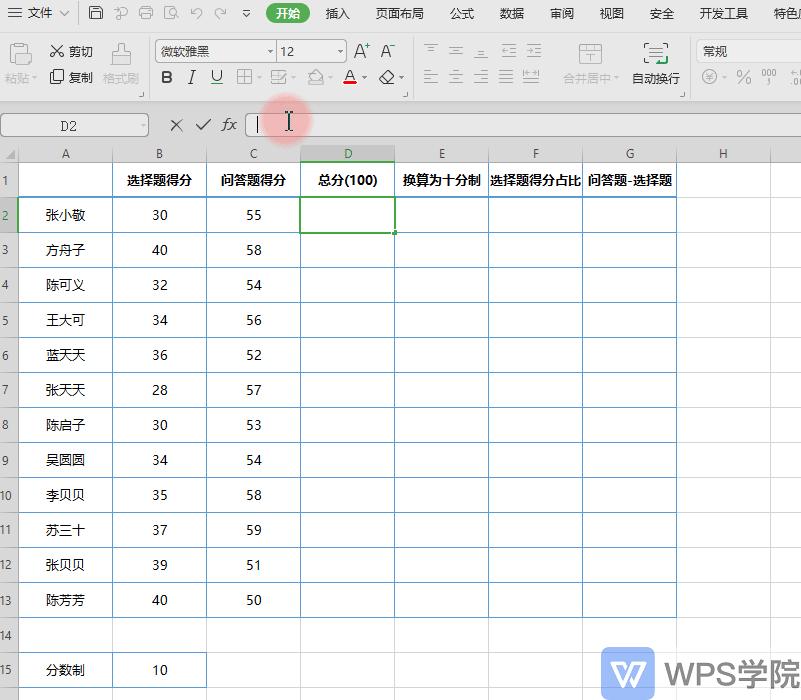
Task: Apply percent style from the number group
Action: pyautogui.click(x=745, y=75)
